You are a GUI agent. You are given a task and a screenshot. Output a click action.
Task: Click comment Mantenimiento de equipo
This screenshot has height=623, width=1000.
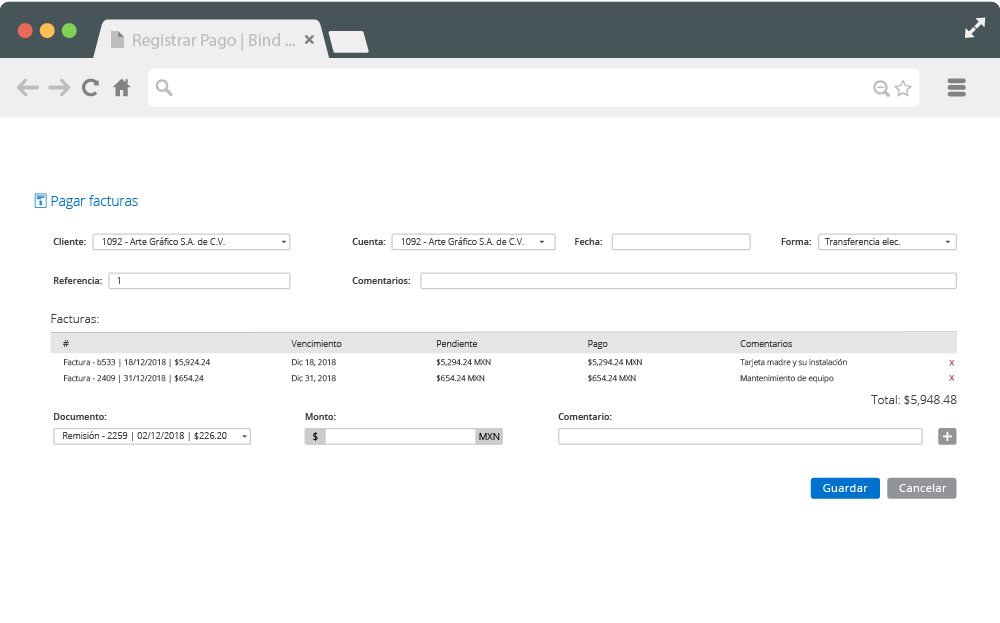coord(786,378)
